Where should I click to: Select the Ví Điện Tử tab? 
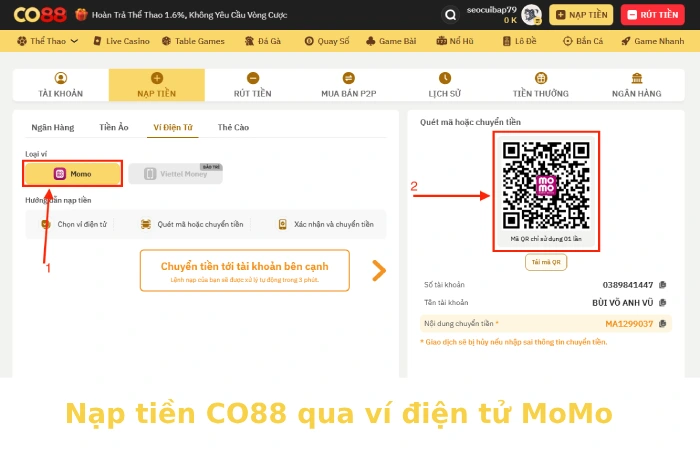[173, 127]
